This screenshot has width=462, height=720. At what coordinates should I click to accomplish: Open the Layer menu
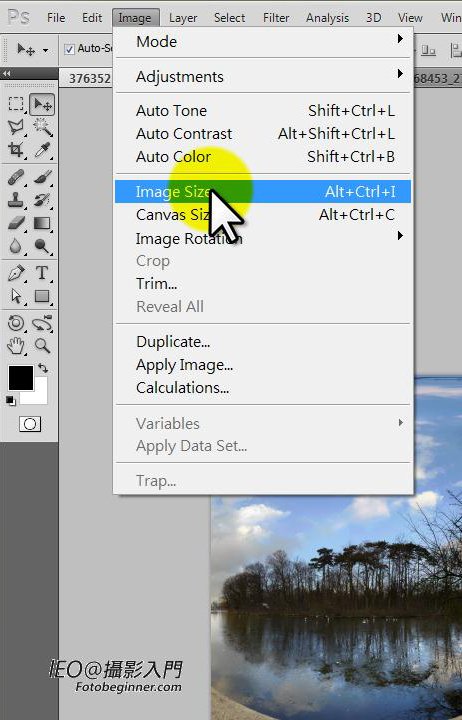coord(183,18)
